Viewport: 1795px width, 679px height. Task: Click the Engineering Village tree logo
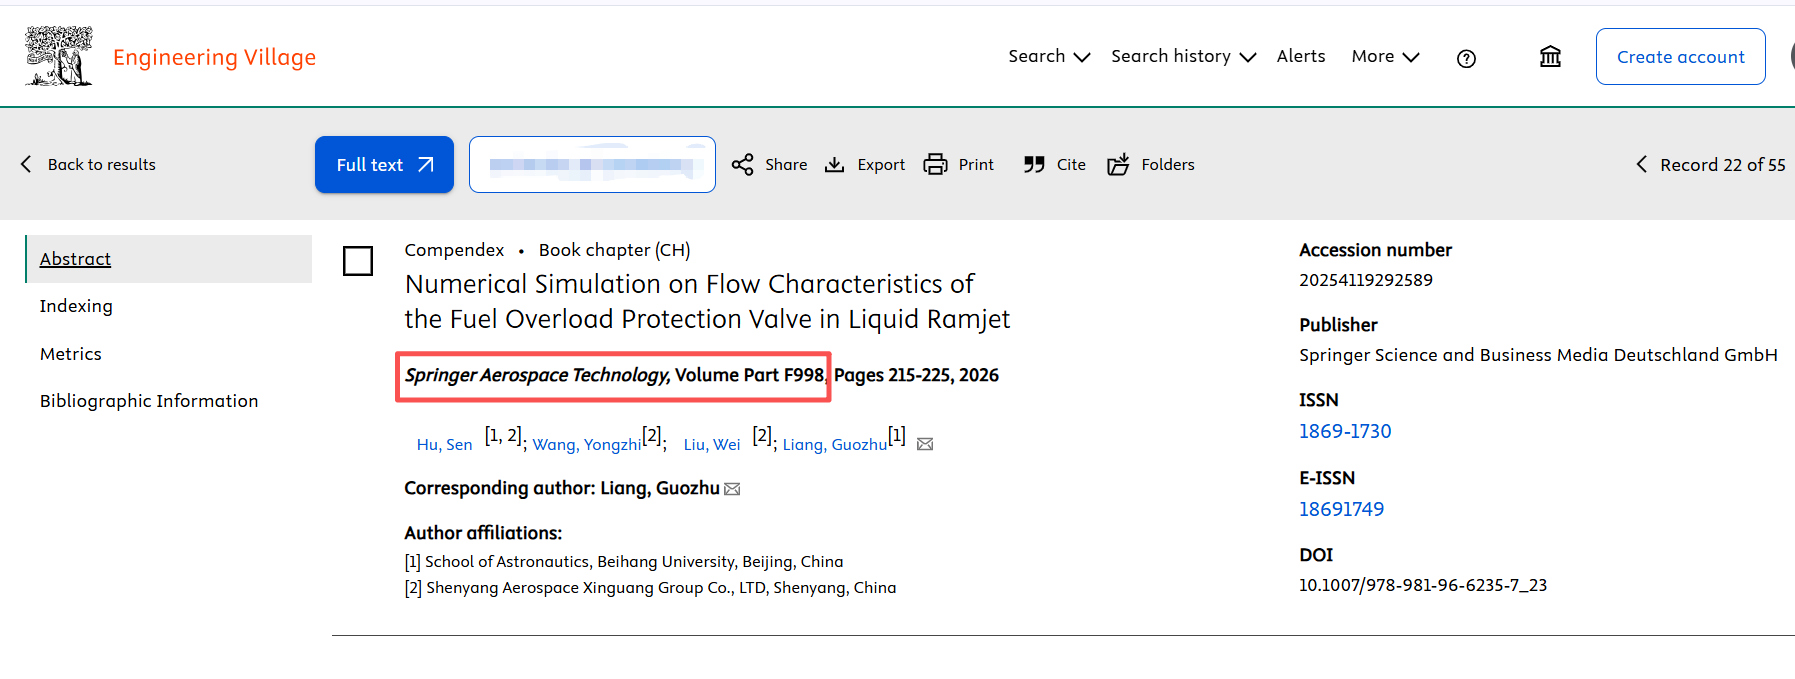click(x=58, y=56)
